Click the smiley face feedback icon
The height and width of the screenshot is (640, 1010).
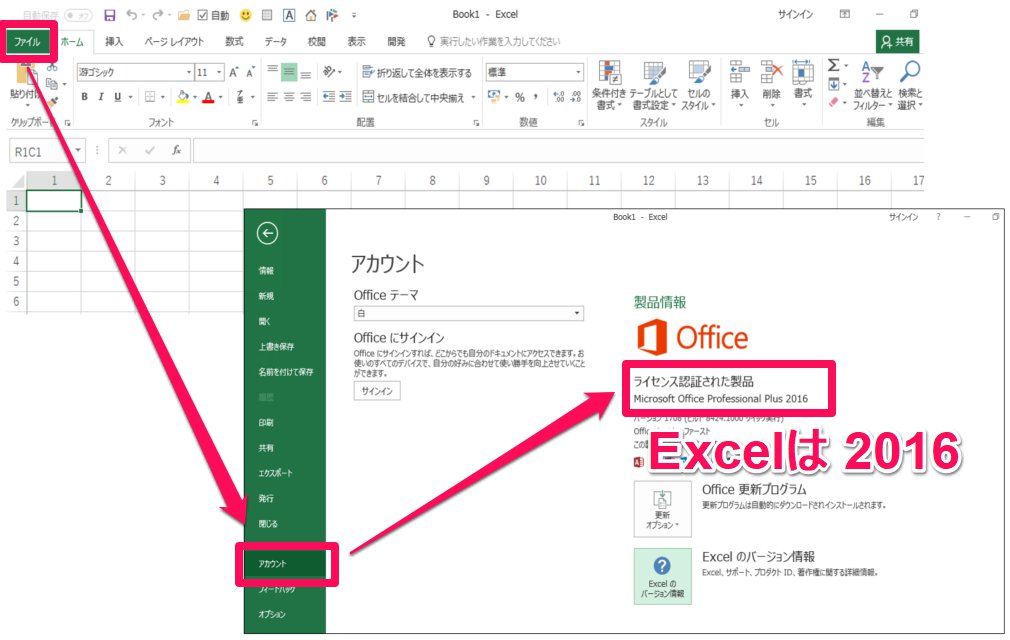(x=245, y=15)
